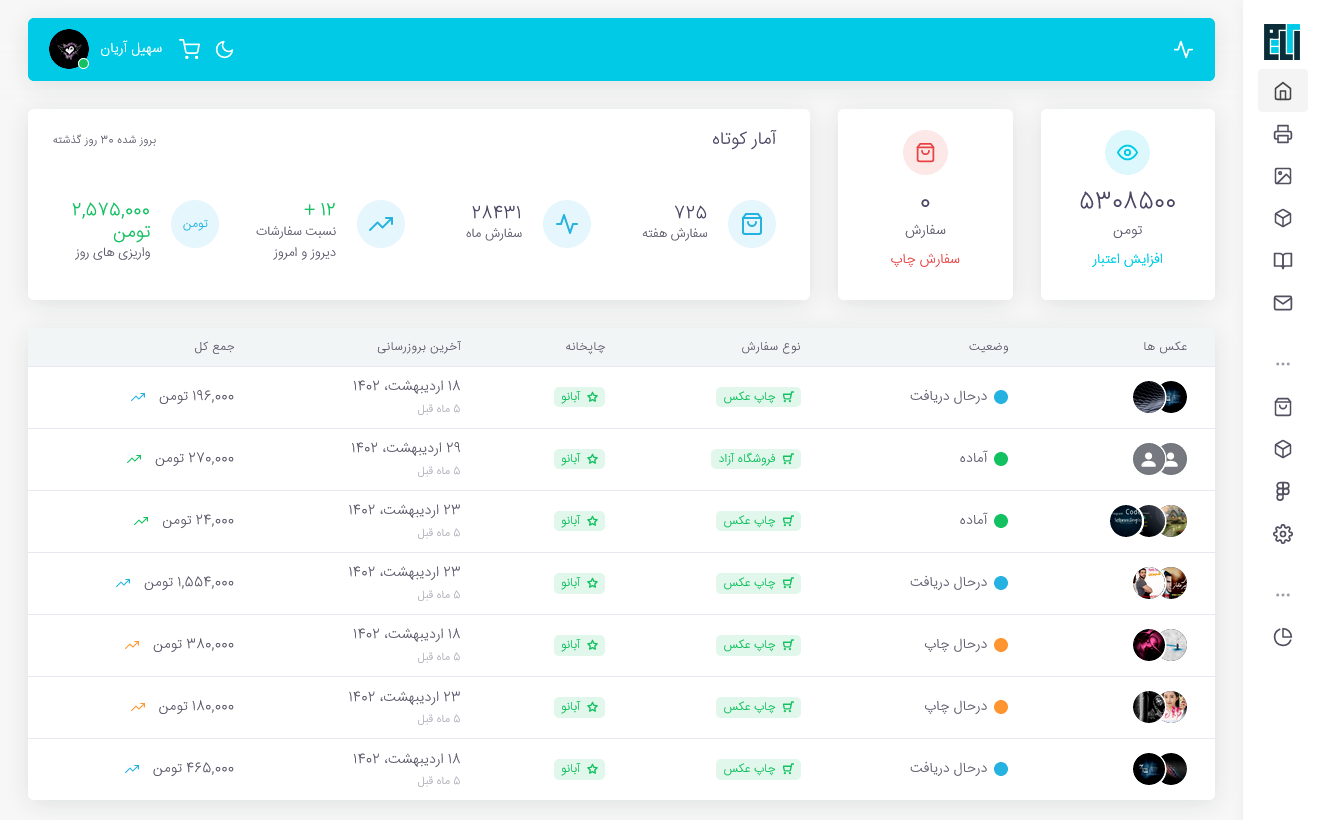Click the activity pulse icon in header
The width and height of the screenshot is (1323, 820).
pyautogui.click(x=1184, y=49)
